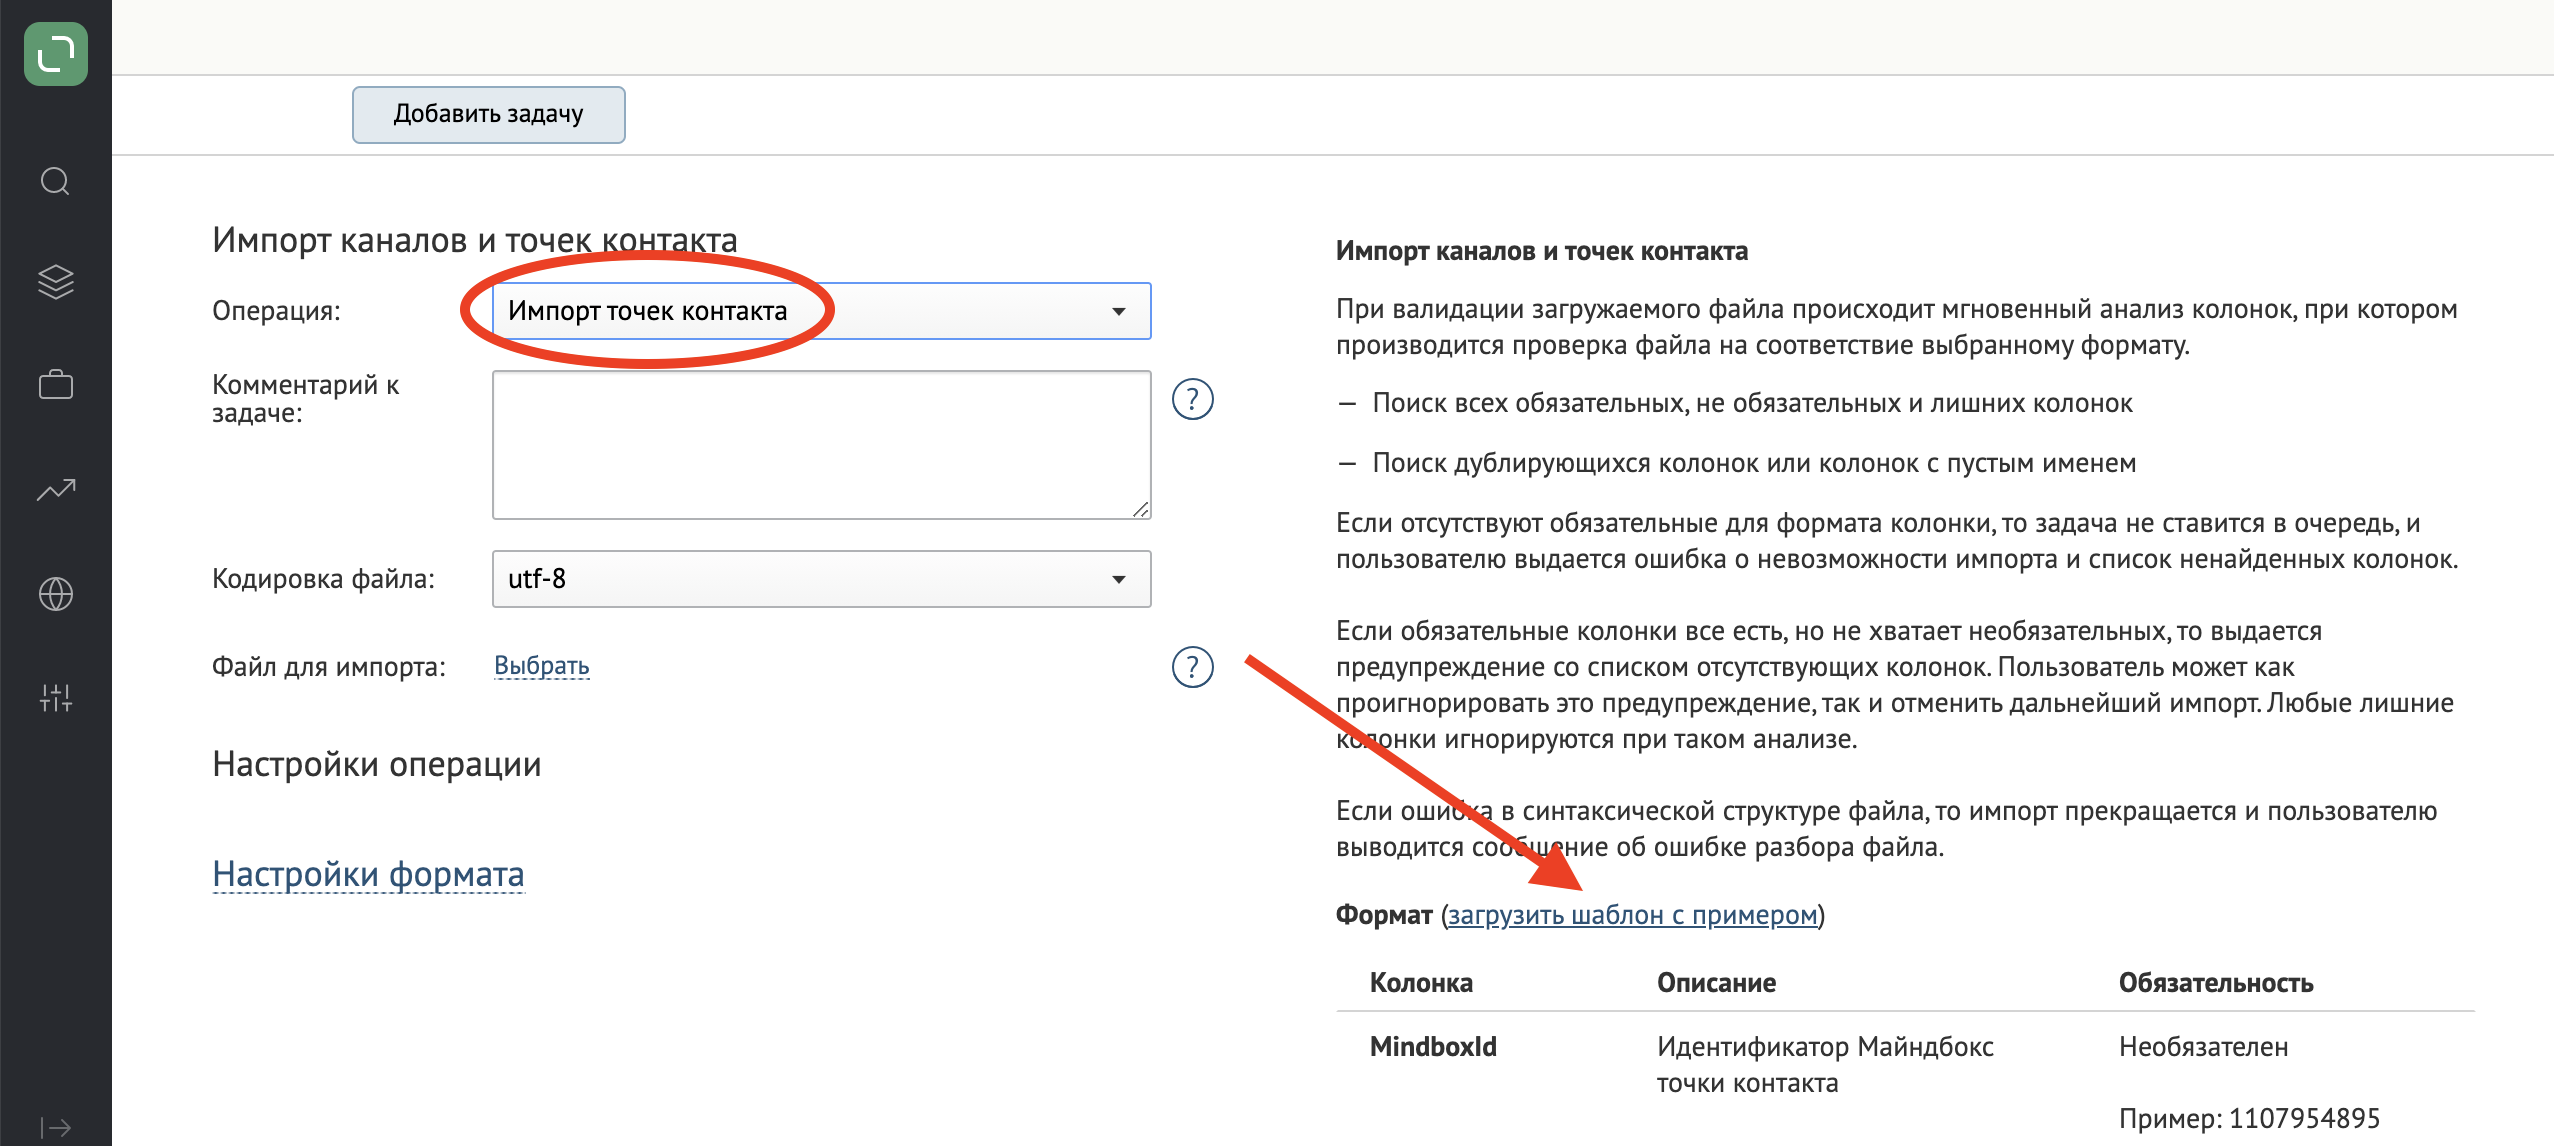
Task: Open the sliders settings icon in sidebar
Action: coord(56,697)
